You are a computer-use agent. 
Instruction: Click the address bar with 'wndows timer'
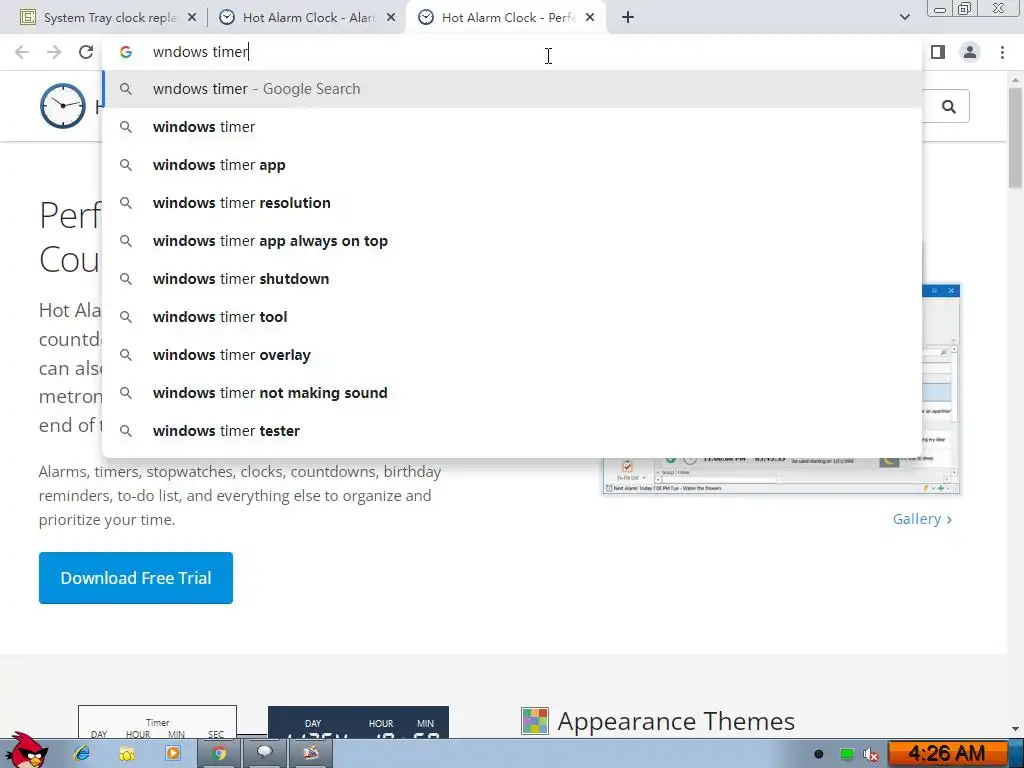[x=511, y=52]
